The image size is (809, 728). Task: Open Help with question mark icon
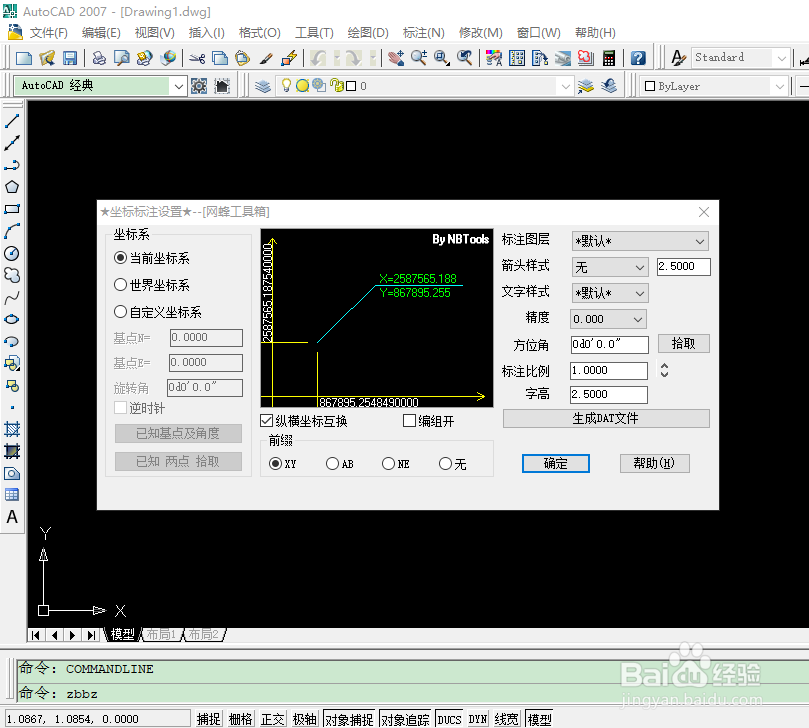[638, 58]
